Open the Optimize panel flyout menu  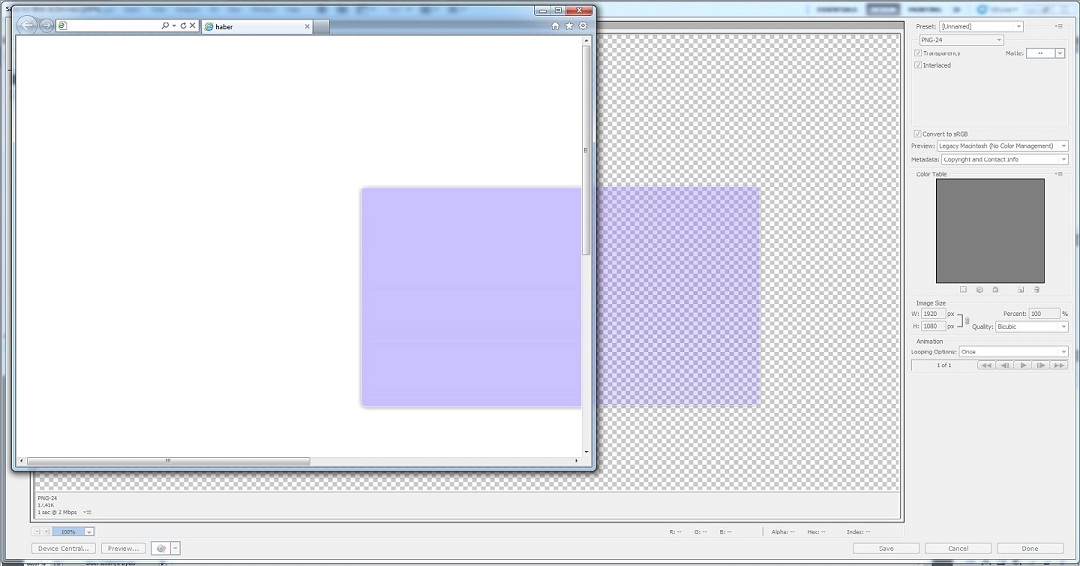(x=1059, y=26)
